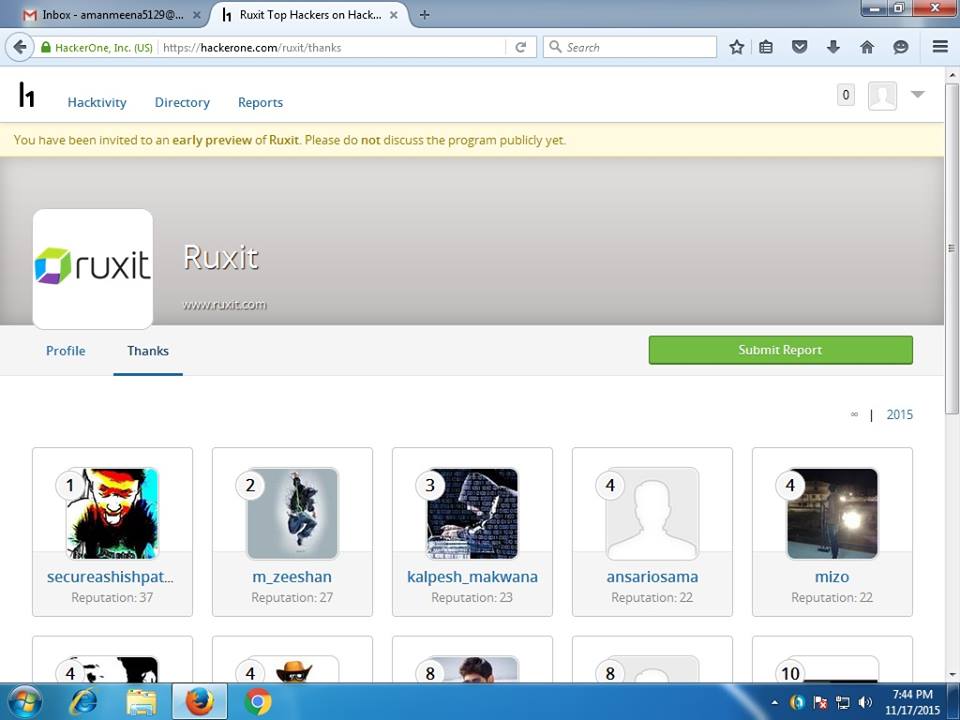Click mizo's night photo avatar
Image resolution: width=960 pixels, height=720 pixels.
[832, 514]
